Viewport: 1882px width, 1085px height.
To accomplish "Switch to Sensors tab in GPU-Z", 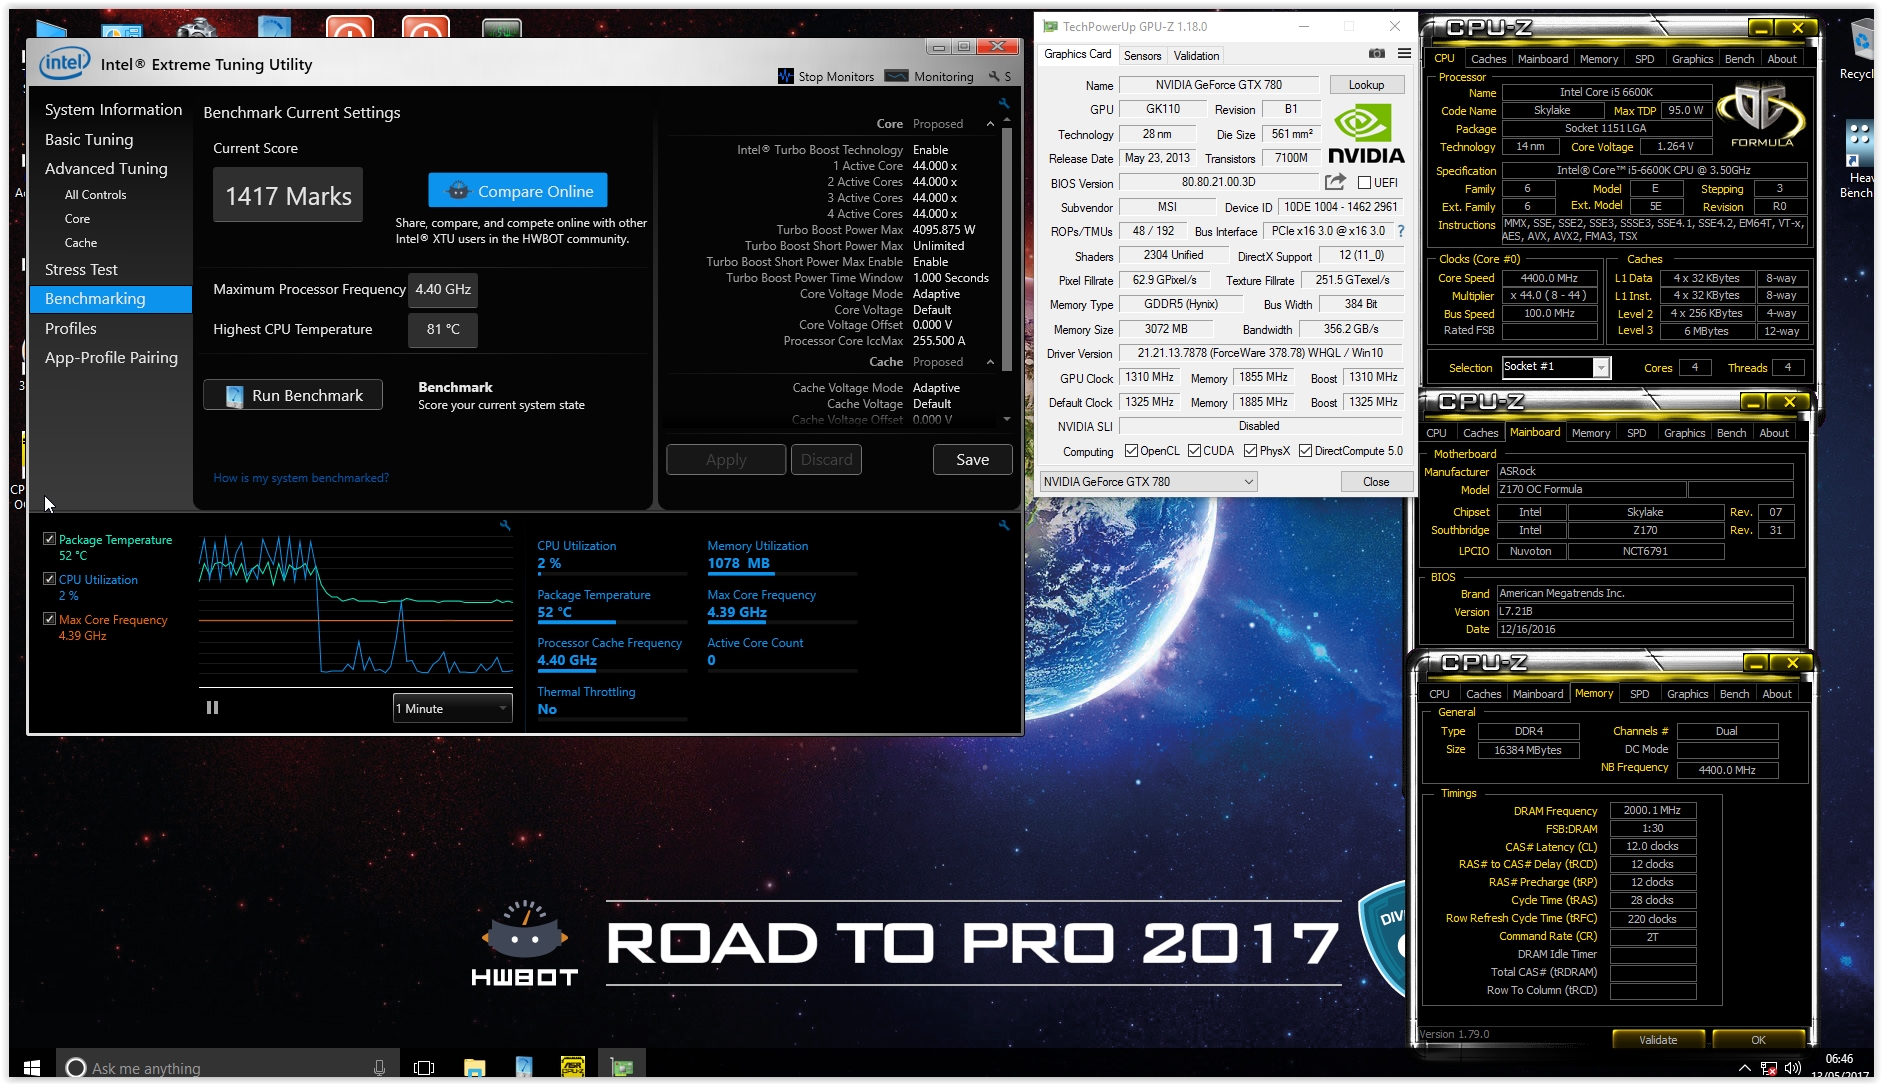I will tap(1142, 55).
